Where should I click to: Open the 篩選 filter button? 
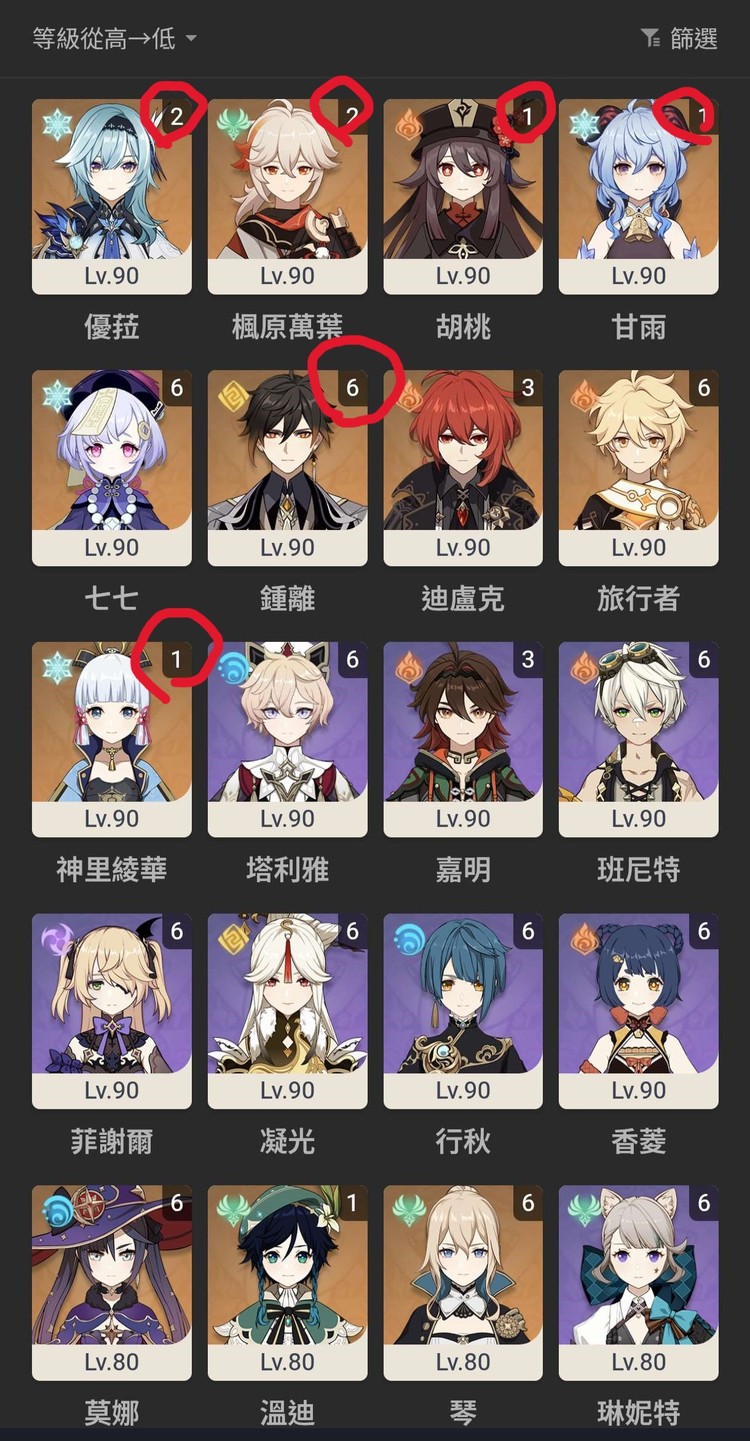pos(679,39)
